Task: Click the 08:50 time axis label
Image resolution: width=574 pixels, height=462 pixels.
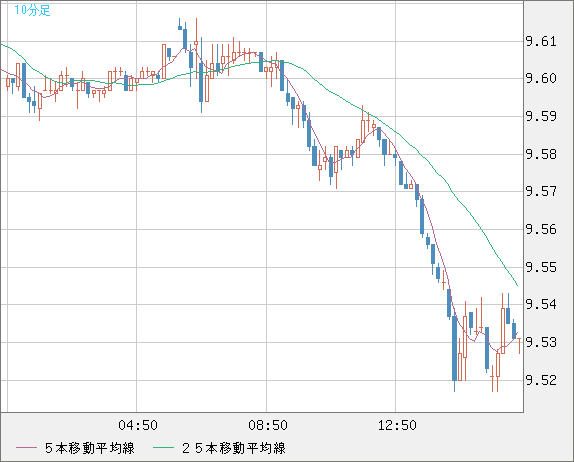Action: coord(268,425)
